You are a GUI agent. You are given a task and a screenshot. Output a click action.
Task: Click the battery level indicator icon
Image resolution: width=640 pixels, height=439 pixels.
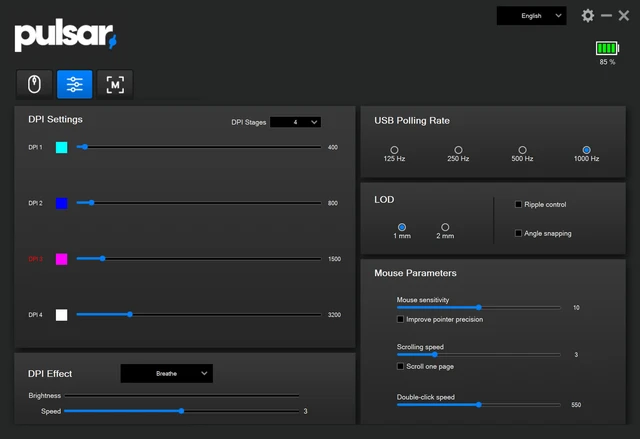607,47
